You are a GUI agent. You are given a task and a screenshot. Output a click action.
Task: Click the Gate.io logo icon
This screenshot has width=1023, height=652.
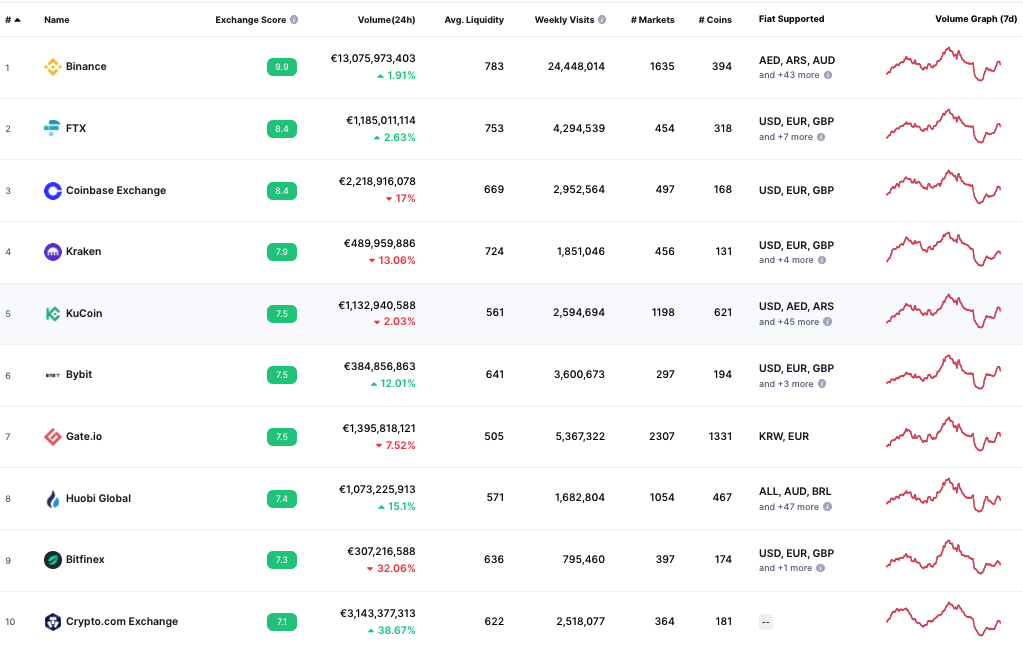pyautogui.click(x=52, y=437)
